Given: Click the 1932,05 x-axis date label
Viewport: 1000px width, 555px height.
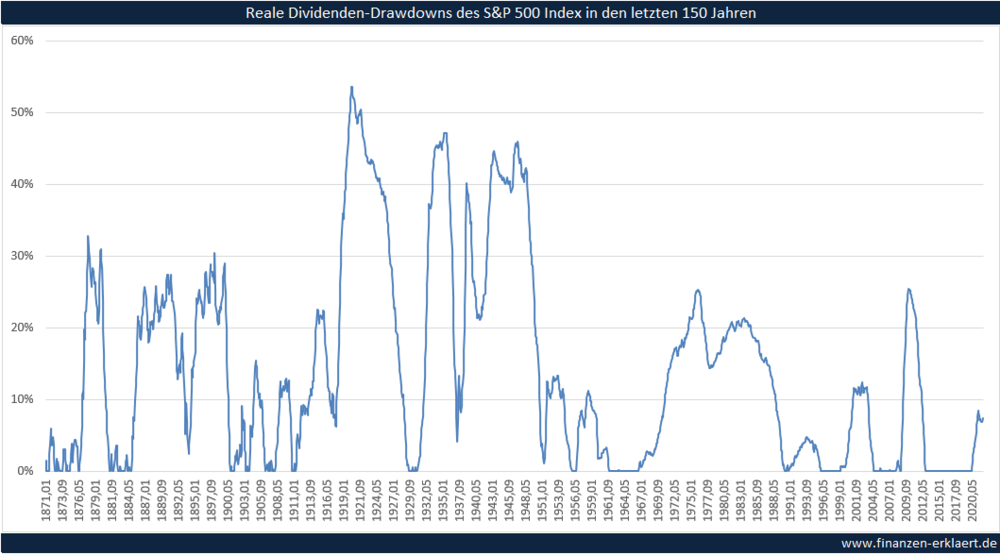Looking at the screenshot, I should [427, 500].
